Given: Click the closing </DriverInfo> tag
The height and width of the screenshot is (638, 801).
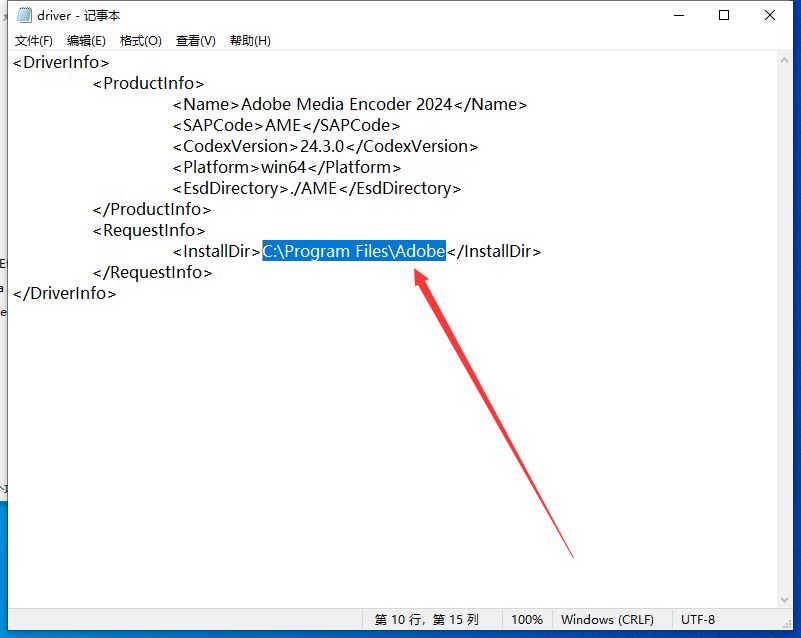Looking at the screenshot, I should click(65, 293).
